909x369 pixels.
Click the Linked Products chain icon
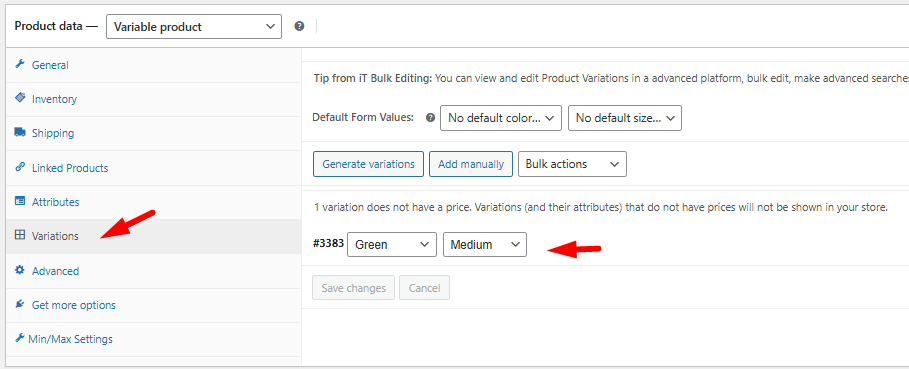pyautogui.click(x=20, y=167)
